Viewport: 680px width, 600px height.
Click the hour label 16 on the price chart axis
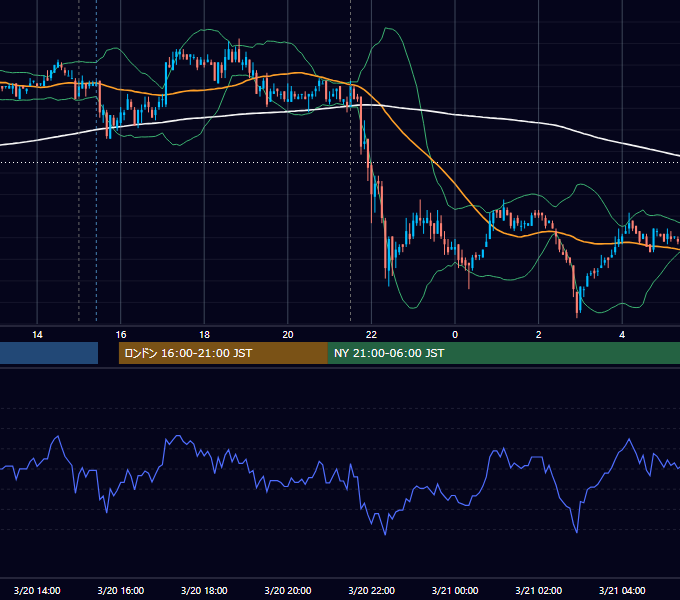point(121,335)
